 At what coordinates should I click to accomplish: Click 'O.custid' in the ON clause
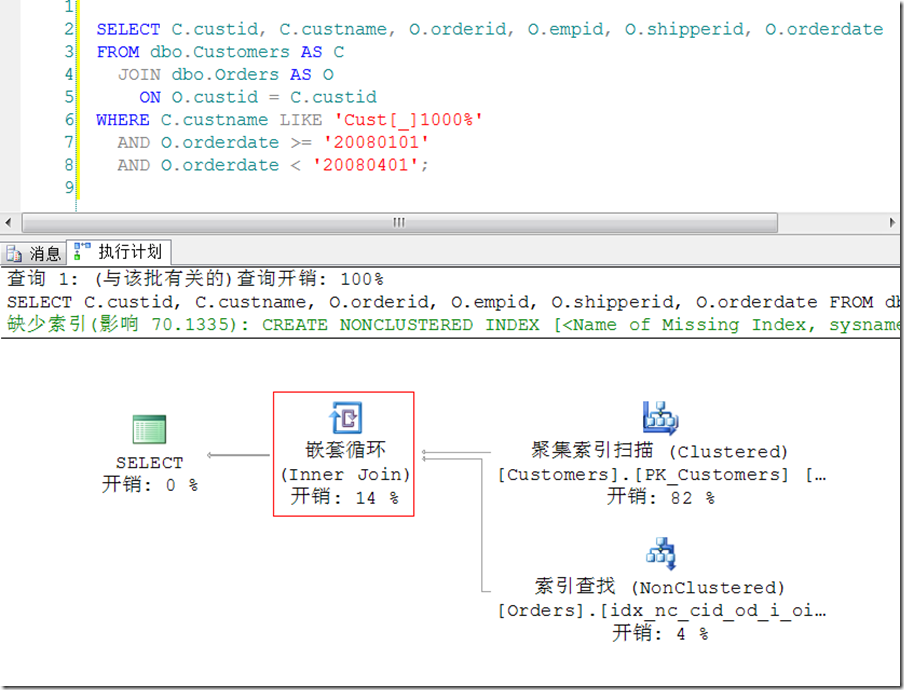click(x=214, y=97)
